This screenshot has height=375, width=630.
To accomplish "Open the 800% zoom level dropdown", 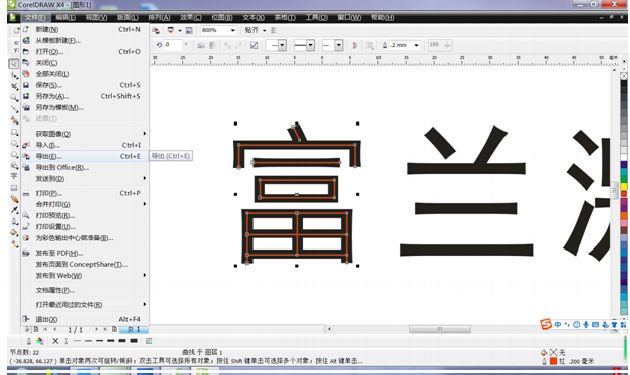I will click(232, 30).
